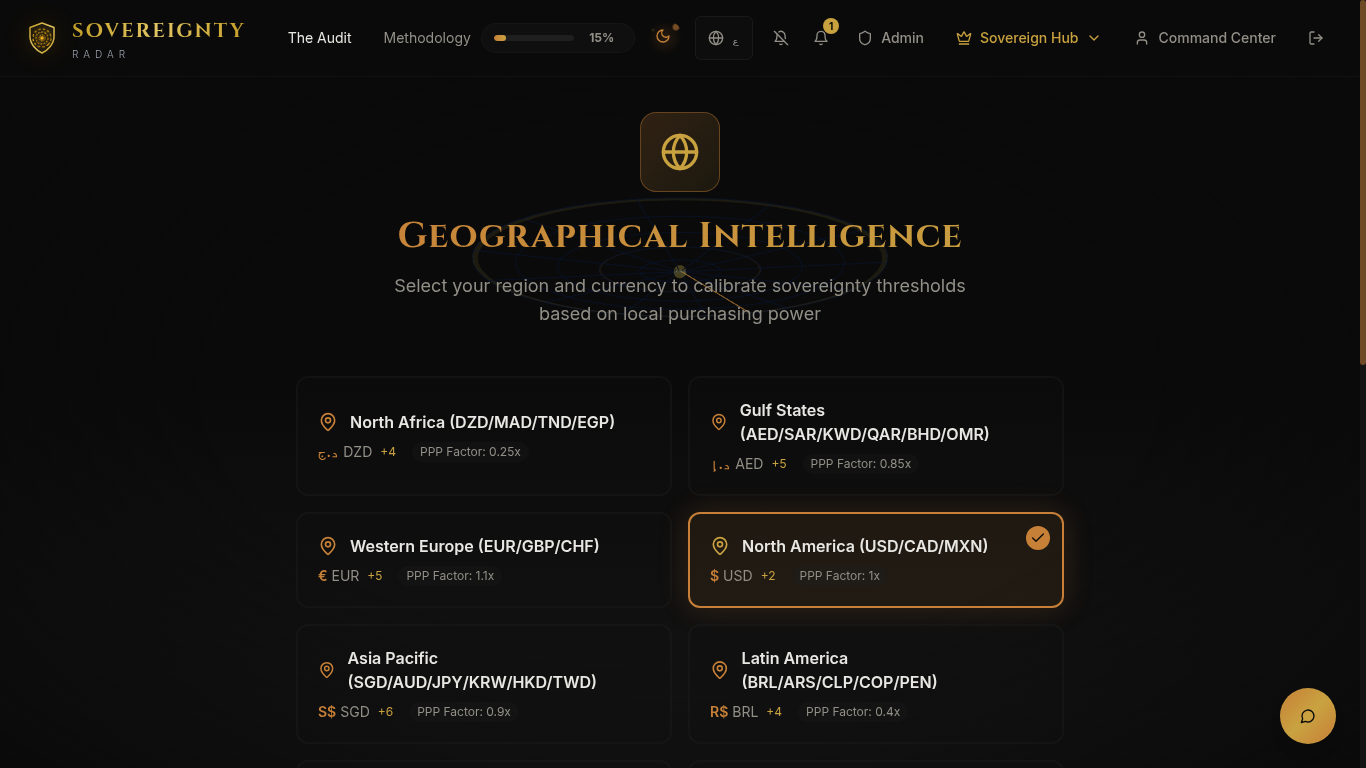This screenshot has width=1366, height=768.
Task: Log out using the exit icon
Action: (1316, 37)
